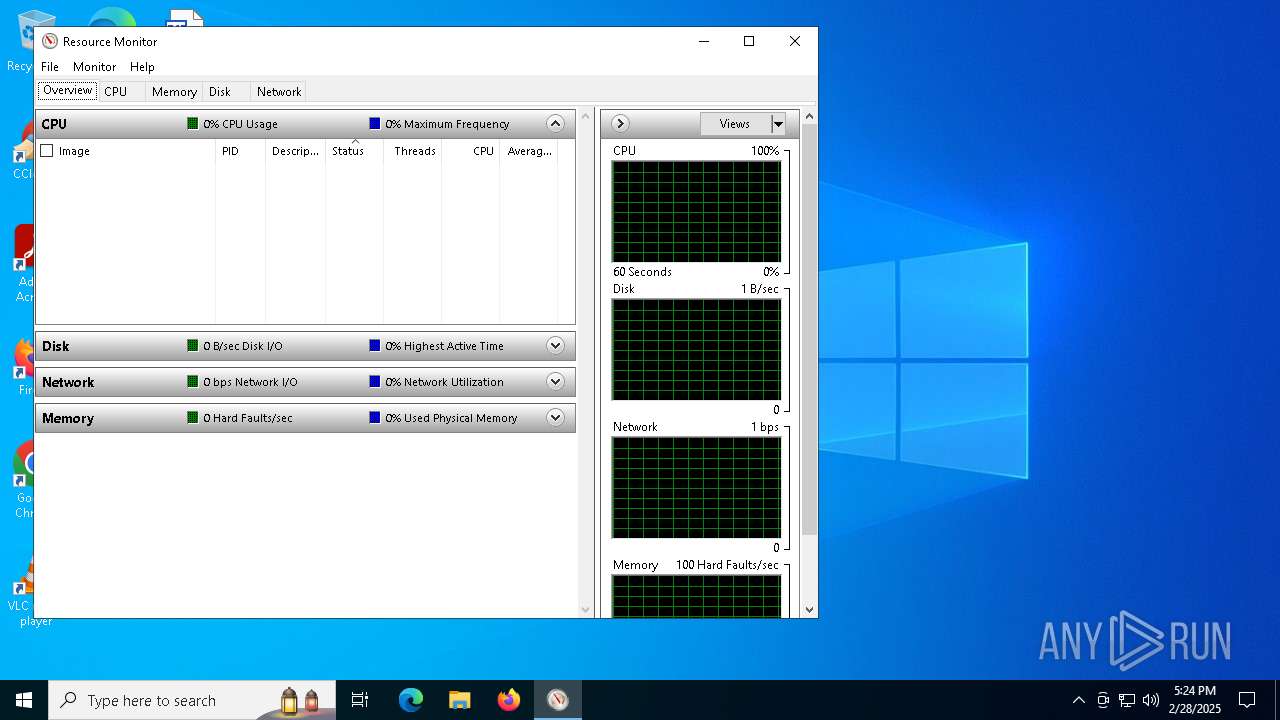This screenshot has width=1280, height=720.
Task: Click the Disk section header label
Action: pyautogui.click(x=56, y=346)
